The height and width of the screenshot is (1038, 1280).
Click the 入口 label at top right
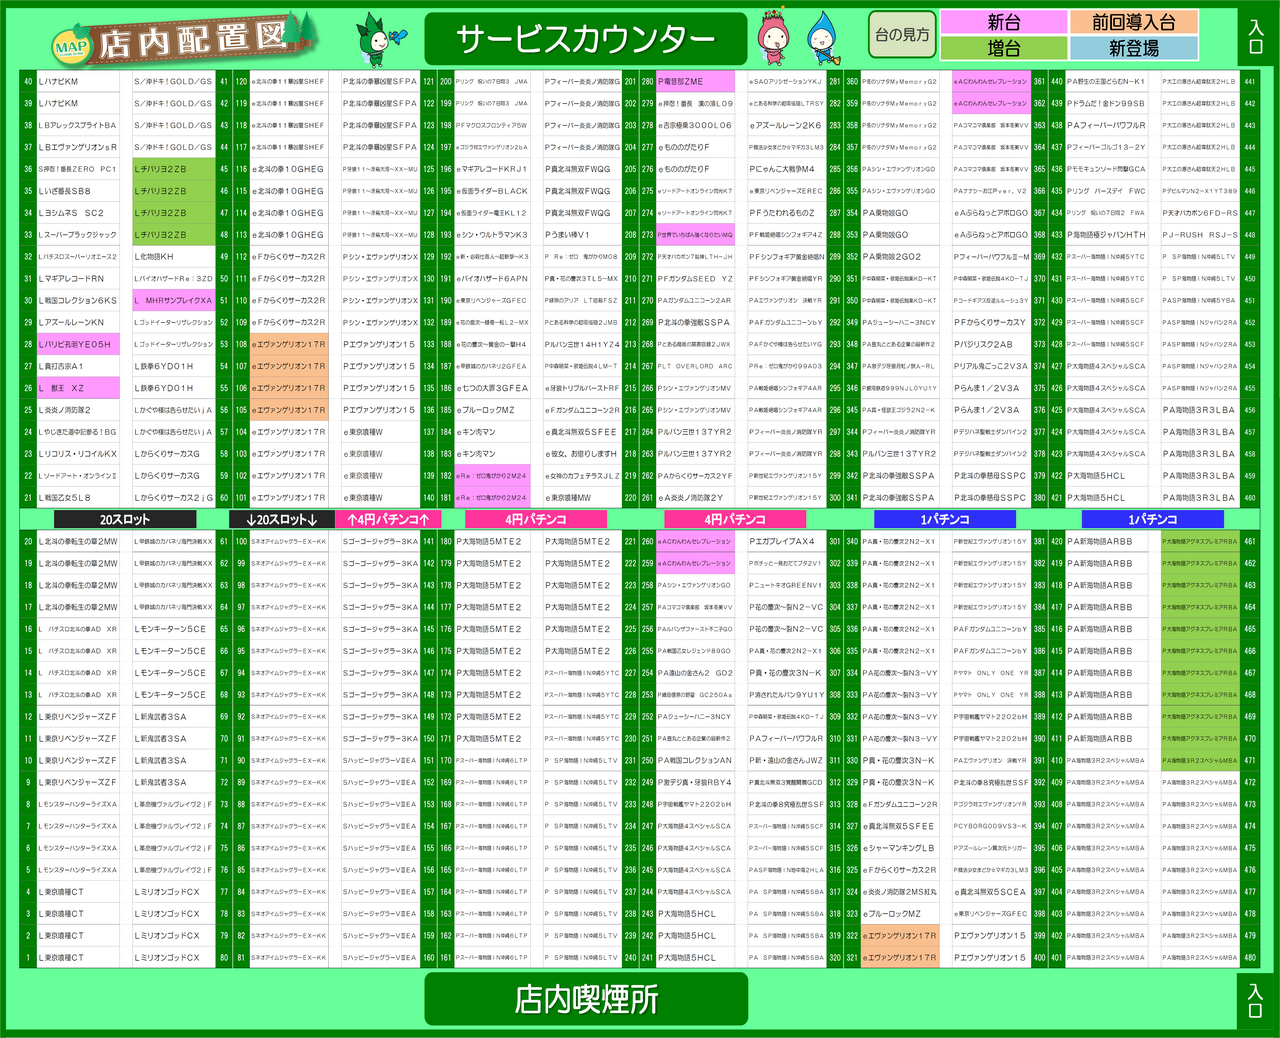pyautogui.click(x=1255, y=38)
